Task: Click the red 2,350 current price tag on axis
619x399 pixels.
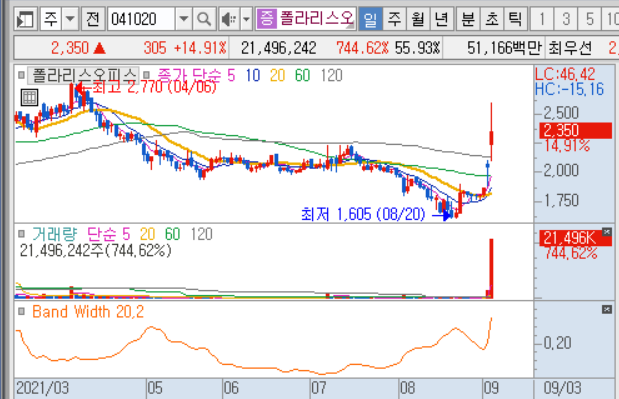Action: click(x=576, y=131)
